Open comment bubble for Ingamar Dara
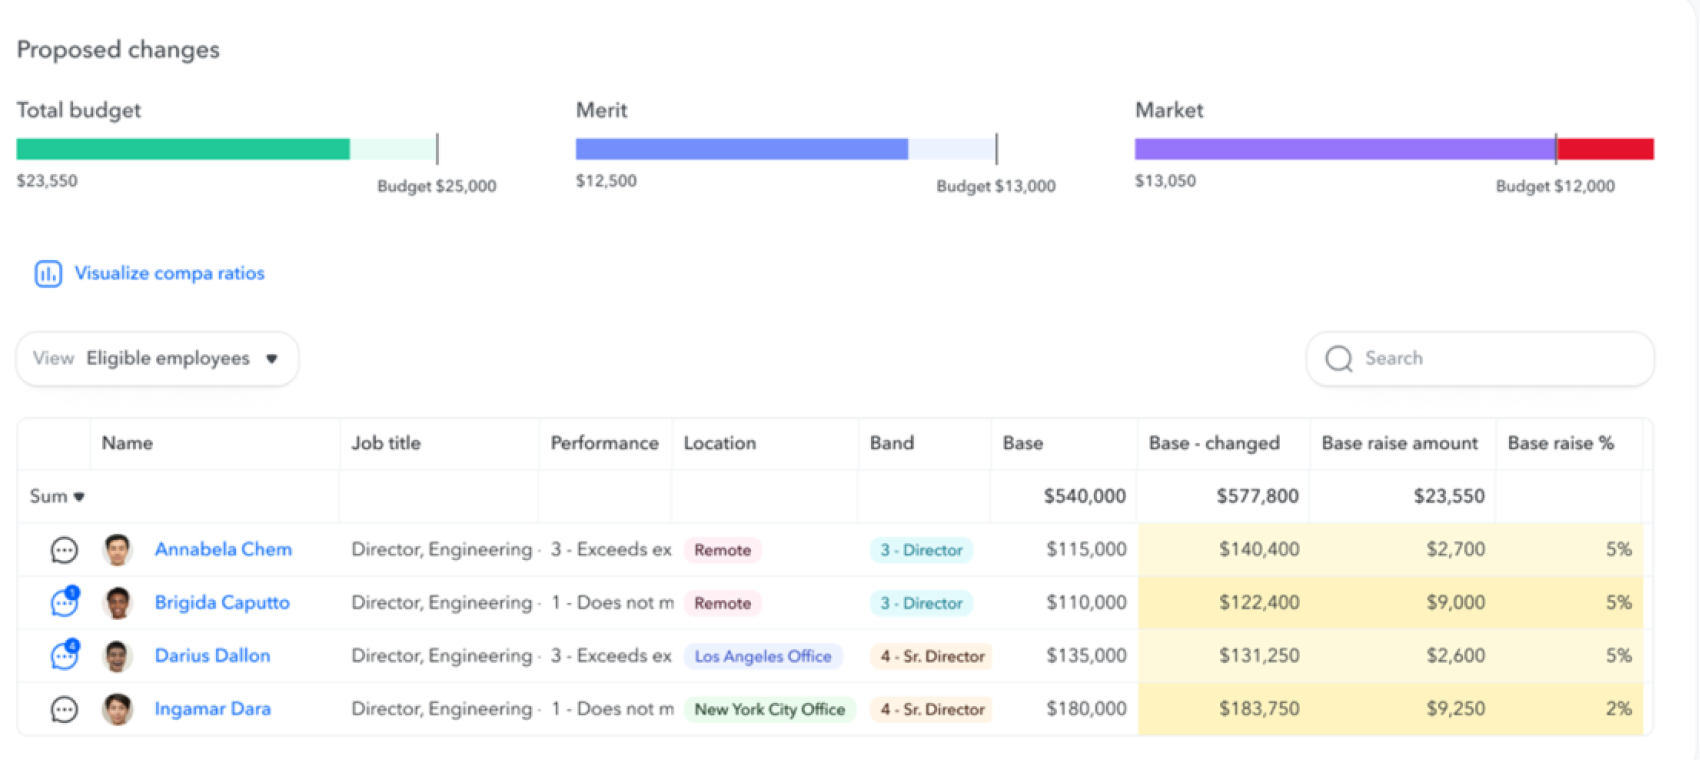1700x760 pixels. click(x=64, y=709)
